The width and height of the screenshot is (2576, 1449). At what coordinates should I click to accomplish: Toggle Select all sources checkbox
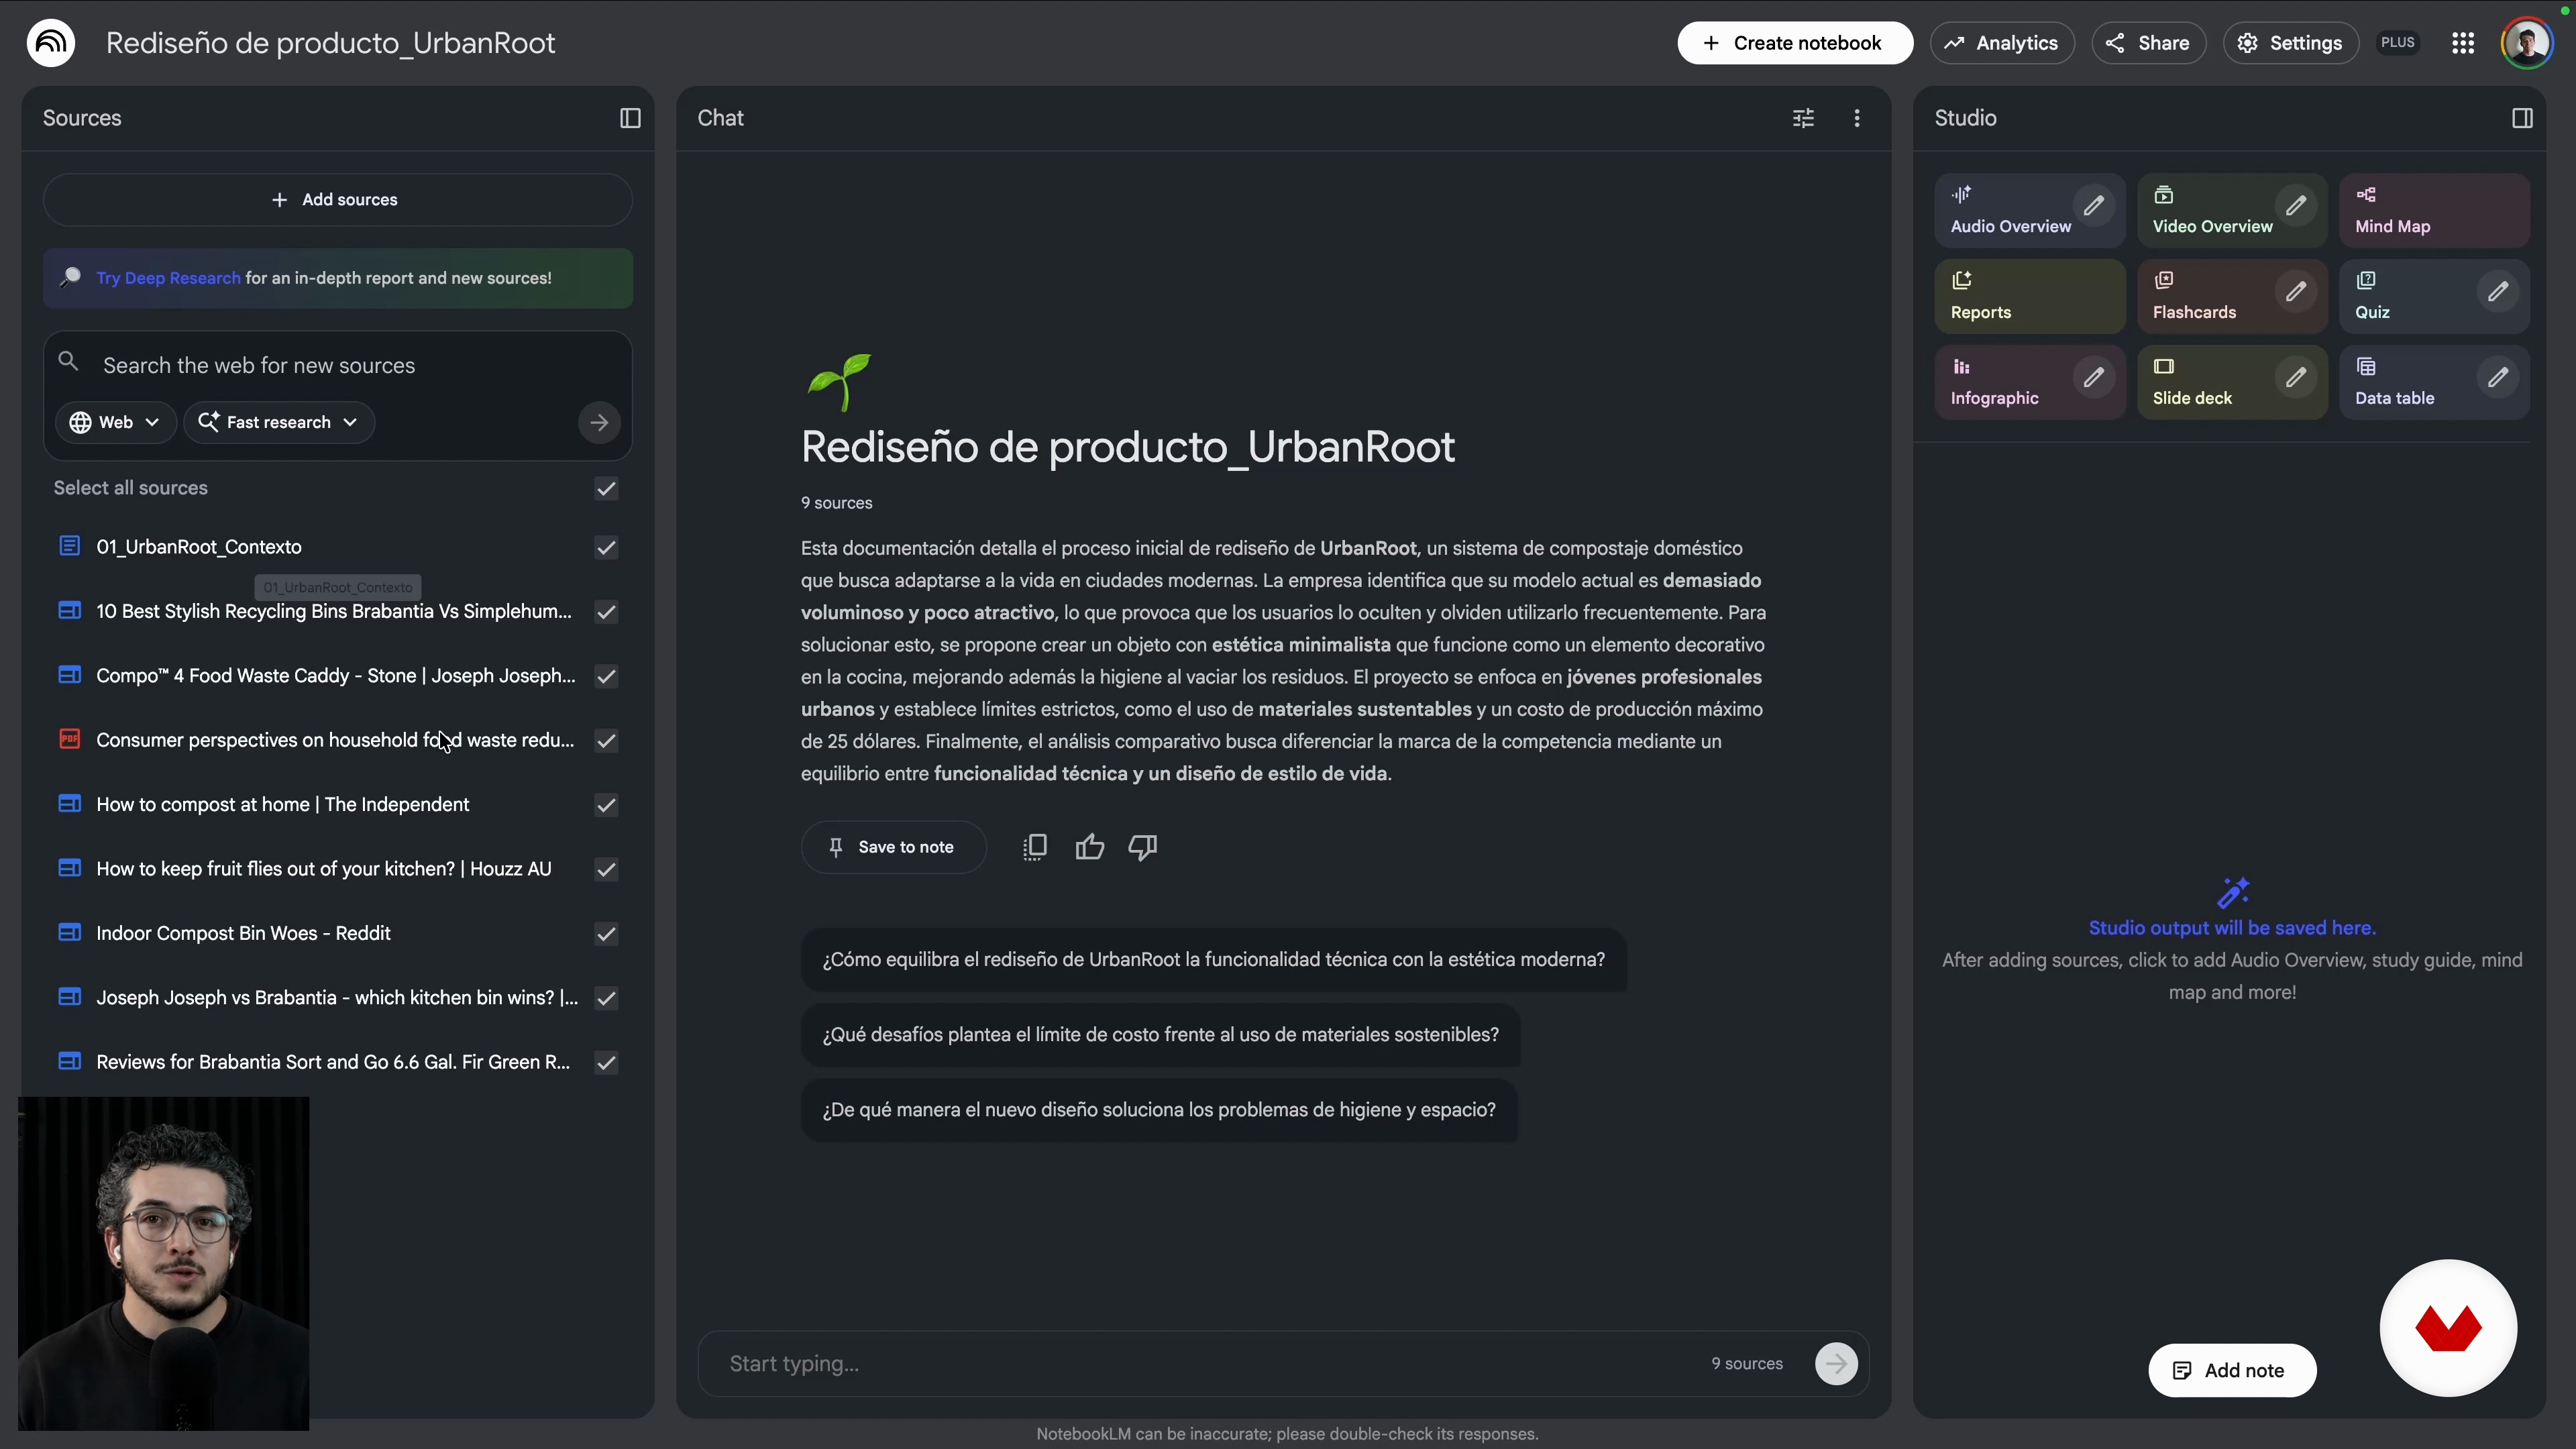[x=606, y=488]
